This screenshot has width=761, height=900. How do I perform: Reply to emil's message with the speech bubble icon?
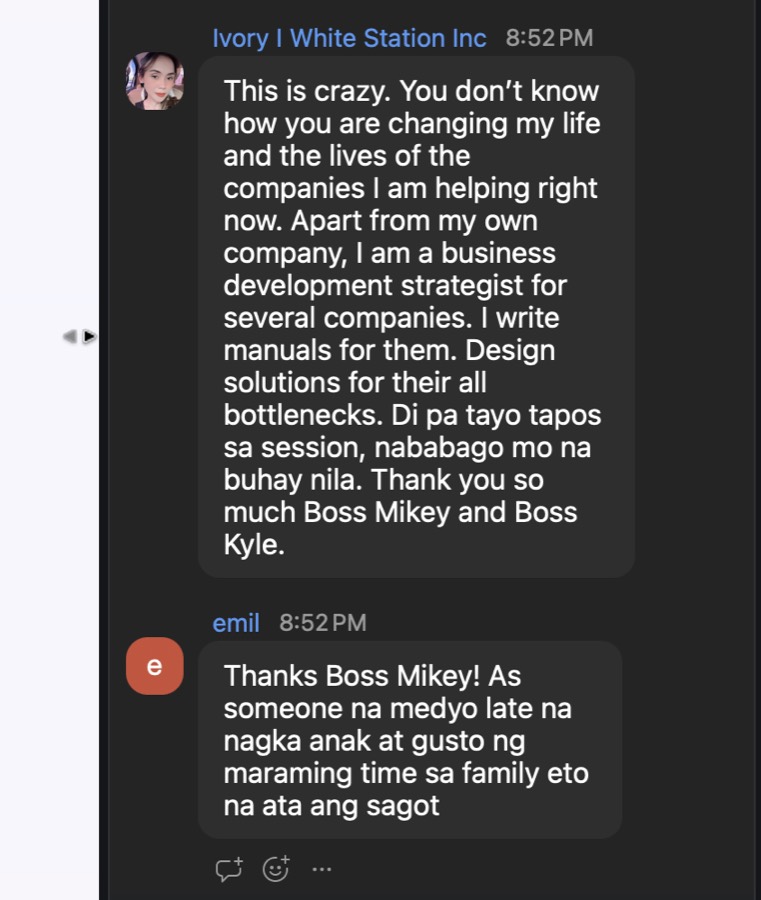229,869
